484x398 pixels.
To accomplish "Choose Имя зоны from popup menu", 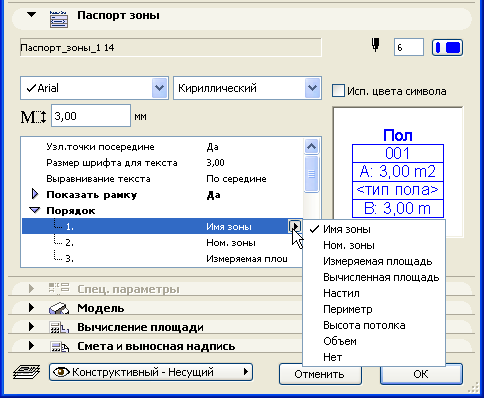I will 374,229.
